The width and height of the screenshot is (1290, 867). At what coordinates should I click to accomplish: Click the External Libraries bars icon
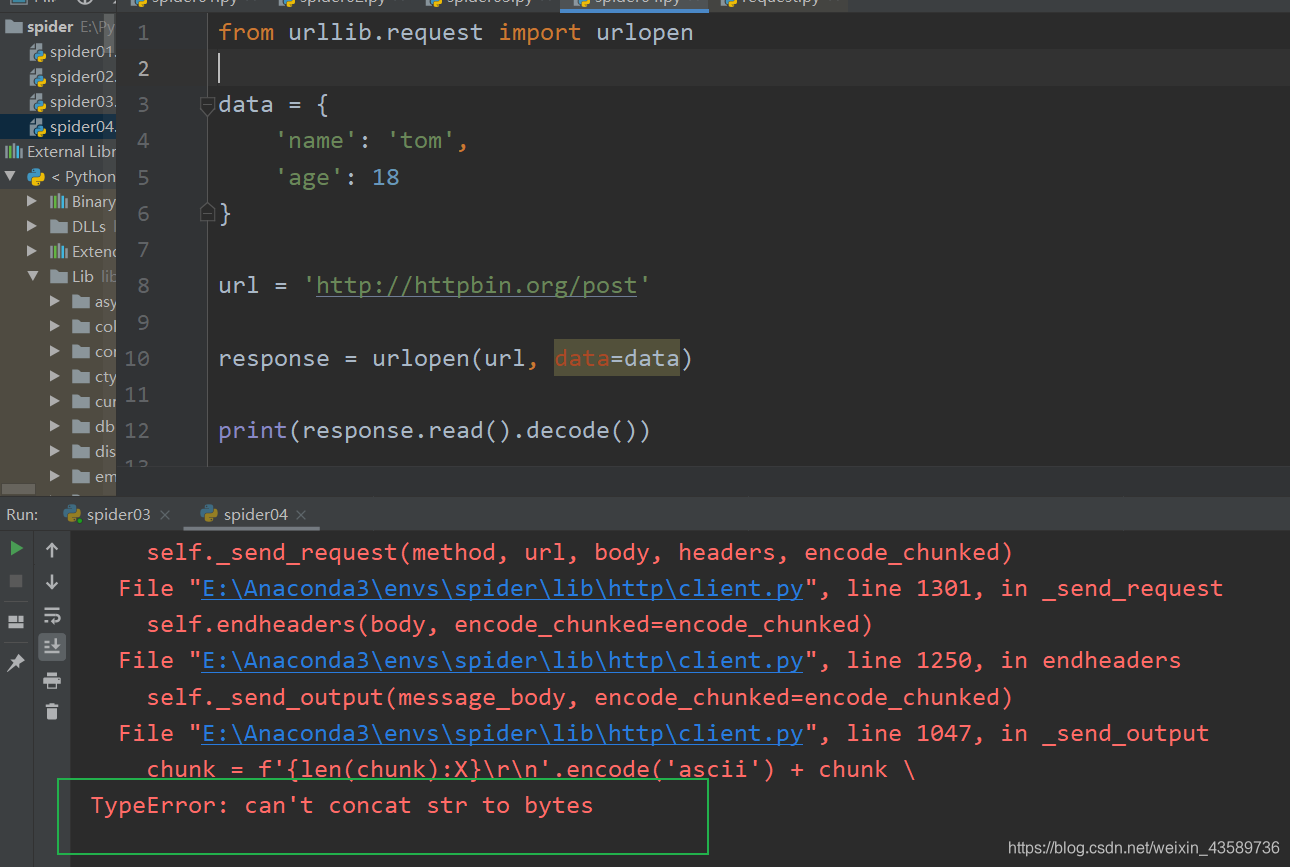pos(14,152)
